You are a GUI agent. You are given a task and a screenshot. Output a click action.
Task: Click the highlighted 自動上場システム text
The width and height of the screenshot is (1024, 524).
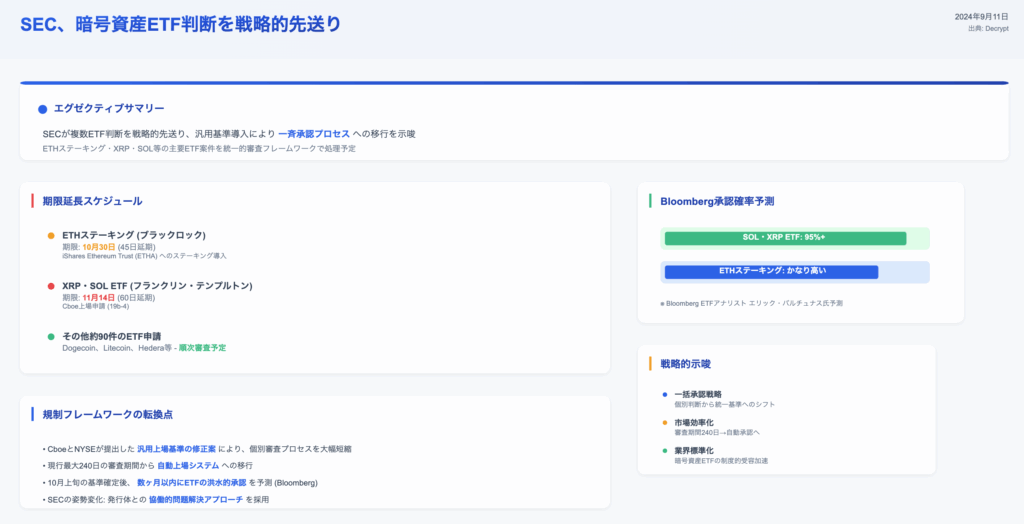pyautogui.click(x=188, y=466)
